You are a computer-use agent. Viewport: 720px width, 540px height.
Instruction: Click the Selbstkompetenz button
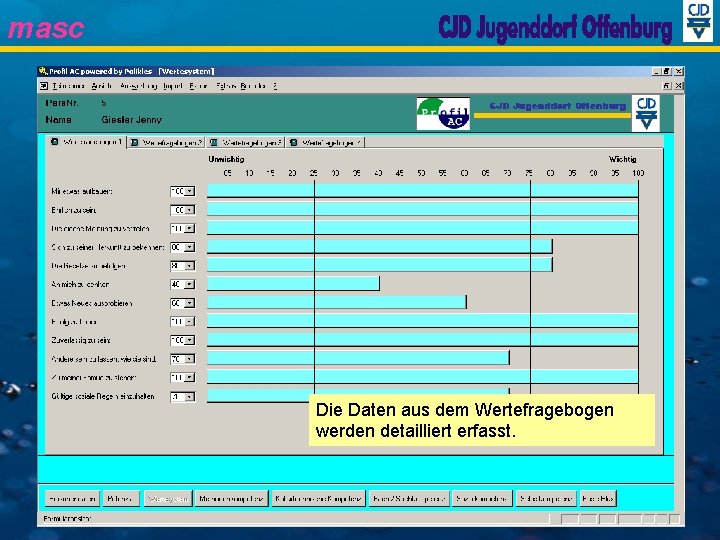pyautogui.click(x=546, y=499)
